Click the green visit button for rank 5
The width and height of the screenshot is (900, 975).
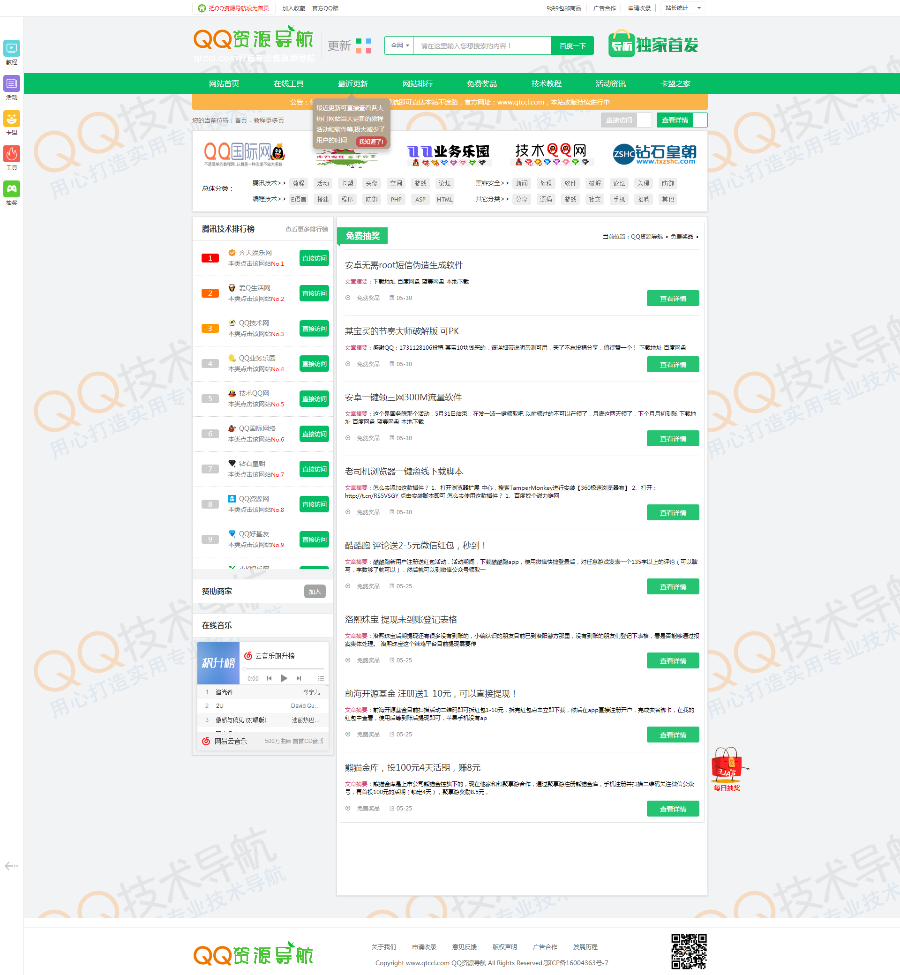(314, 399)
